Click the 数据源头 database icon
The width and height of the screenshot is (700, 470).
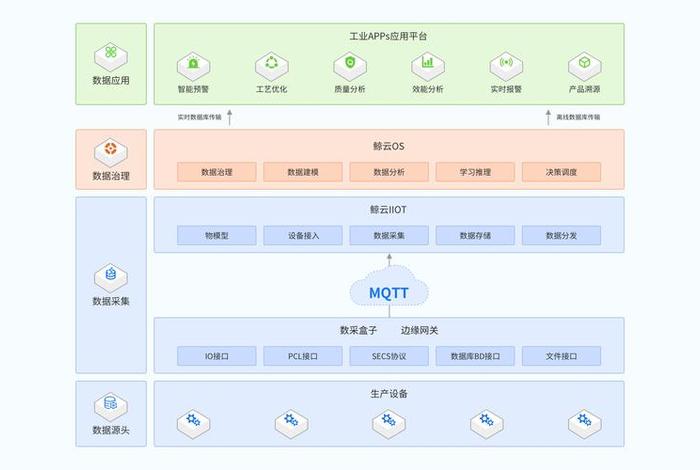click(x=110, y=405)
